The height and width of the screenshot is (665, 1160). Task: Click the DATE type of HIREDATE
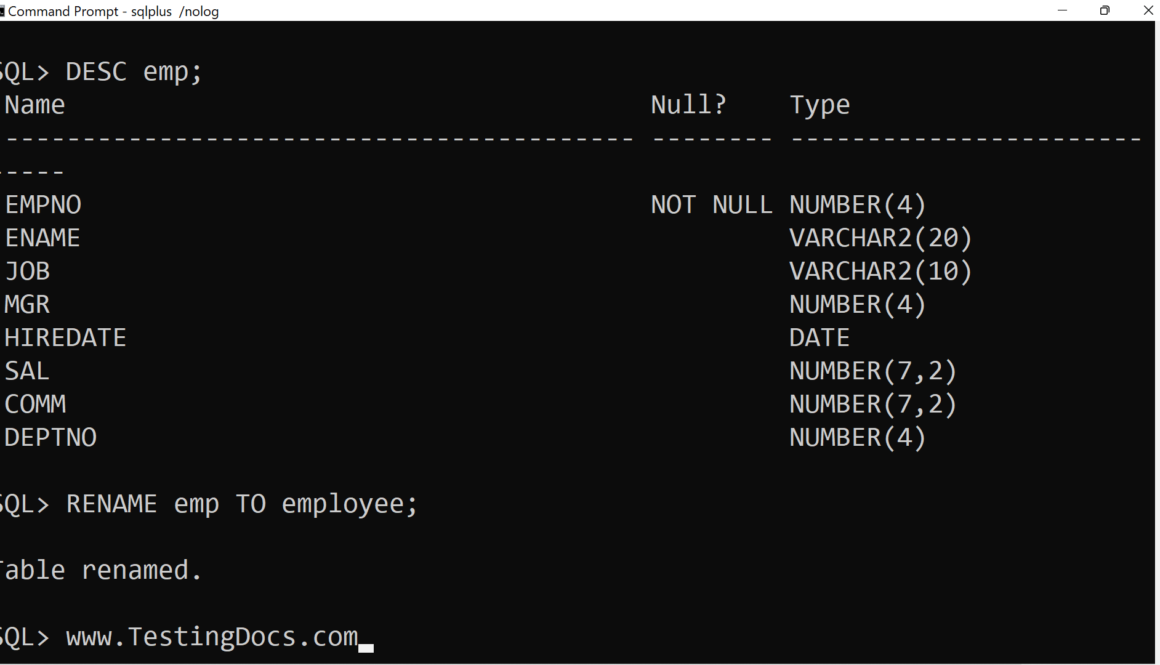(819, 338)
